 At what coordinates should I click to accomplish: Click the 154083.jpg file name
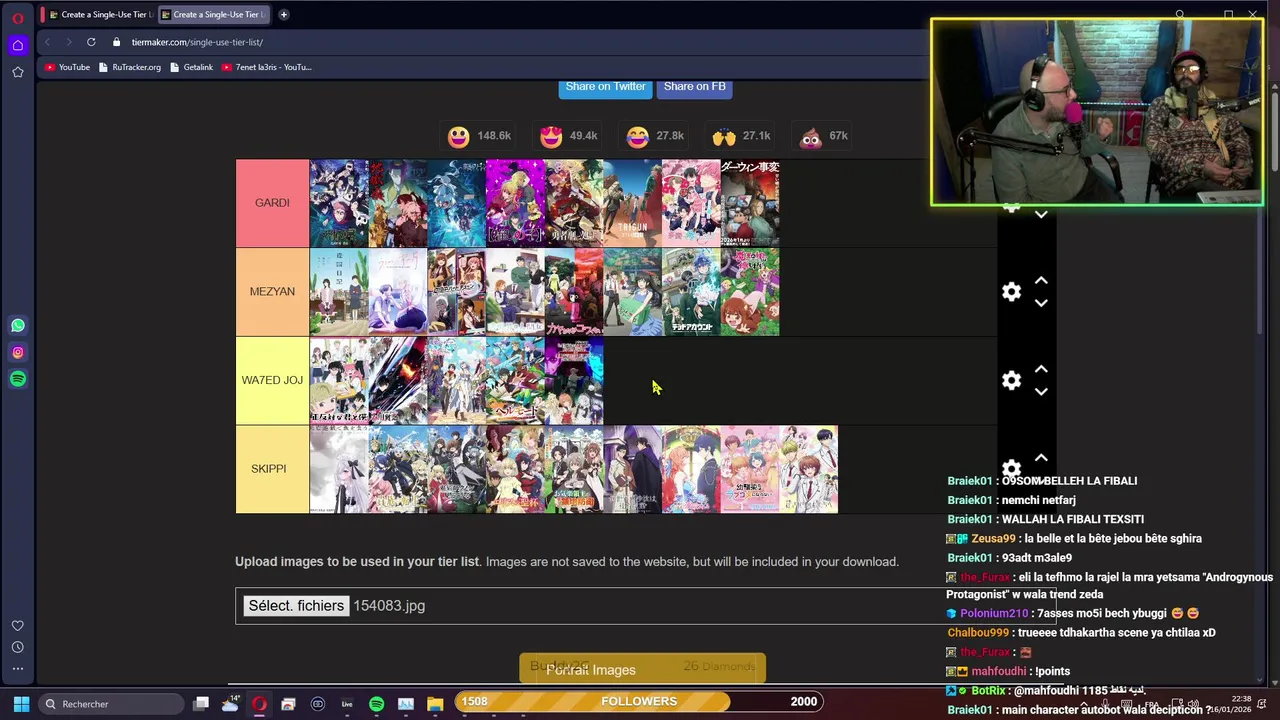click(x=389, y=606)
